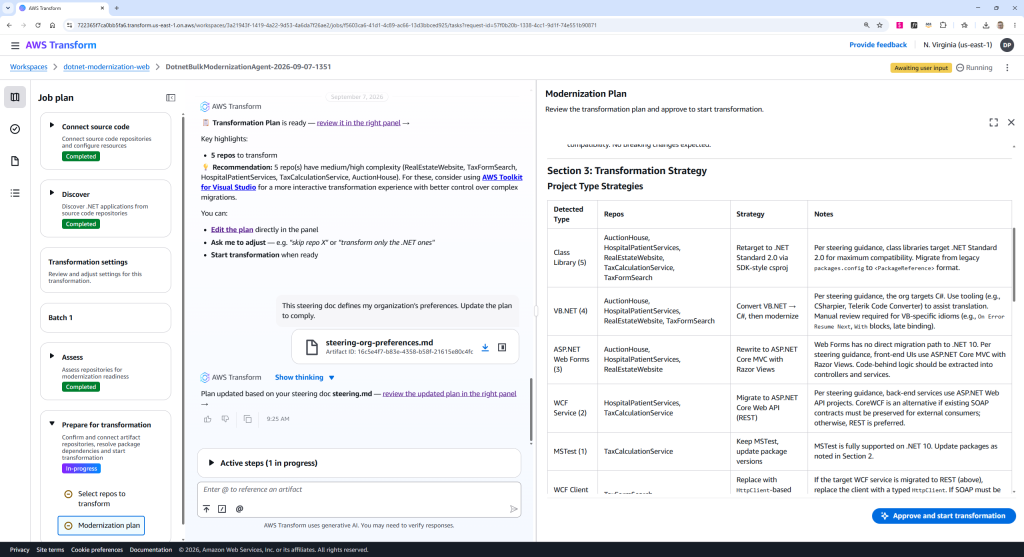Viewport: 1024px width, 557px height.
Task: Expand the Discover step
Action: [52, 193]
